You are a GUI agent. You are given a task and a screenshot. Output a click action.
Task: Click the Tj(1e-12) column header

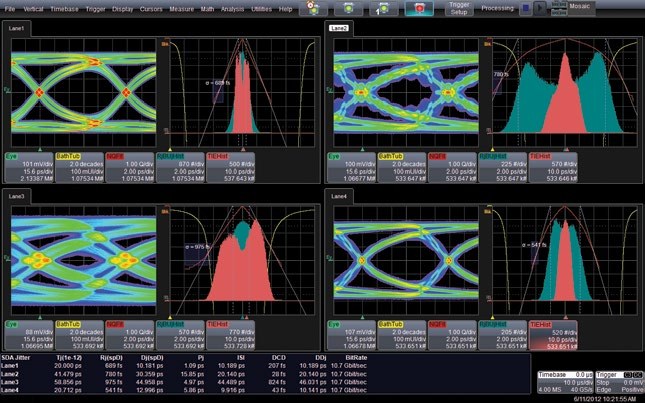(x=69, y=358)
